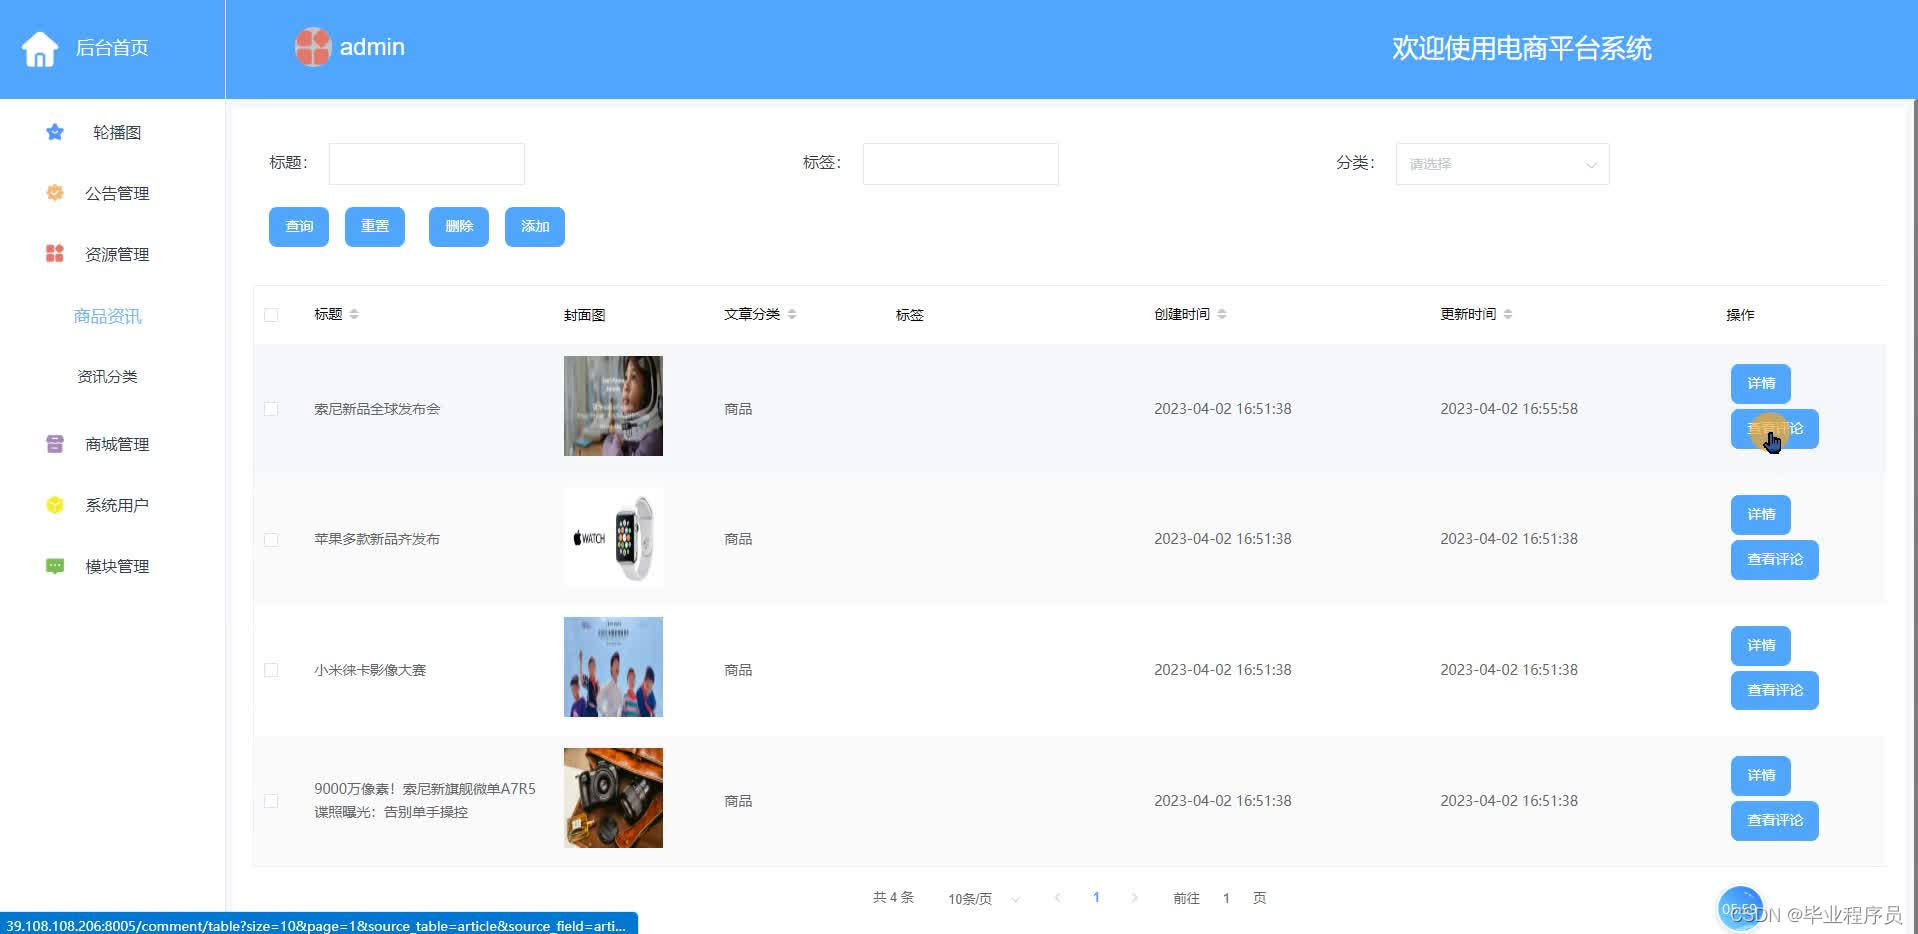Screen dimensions: 1918x934
Task: Select page number 1 in pagination
Action: click(1096, 898)
